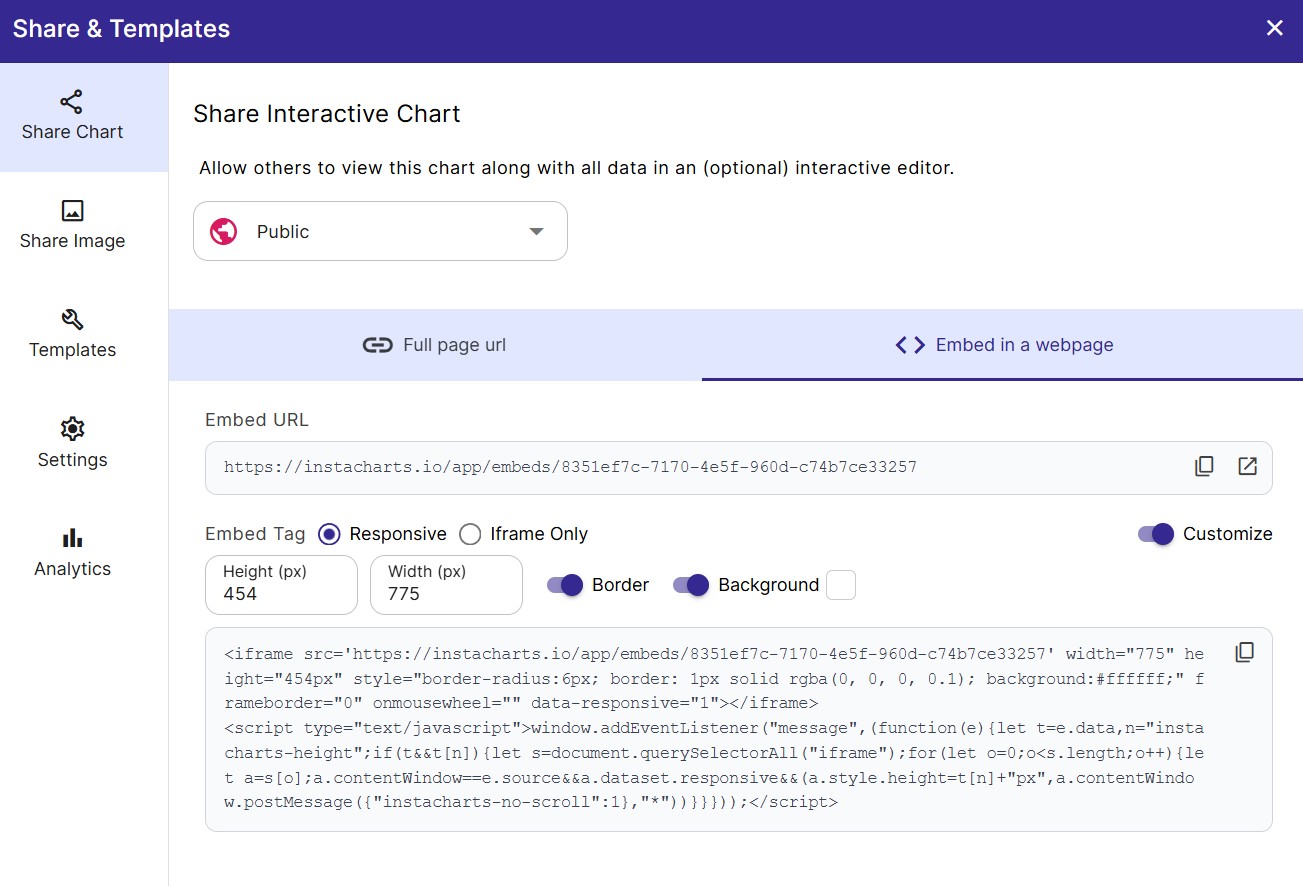Click inside the iframe embed code box
Viewport: 1303px width, 886px height.
[x=739, y=730]
